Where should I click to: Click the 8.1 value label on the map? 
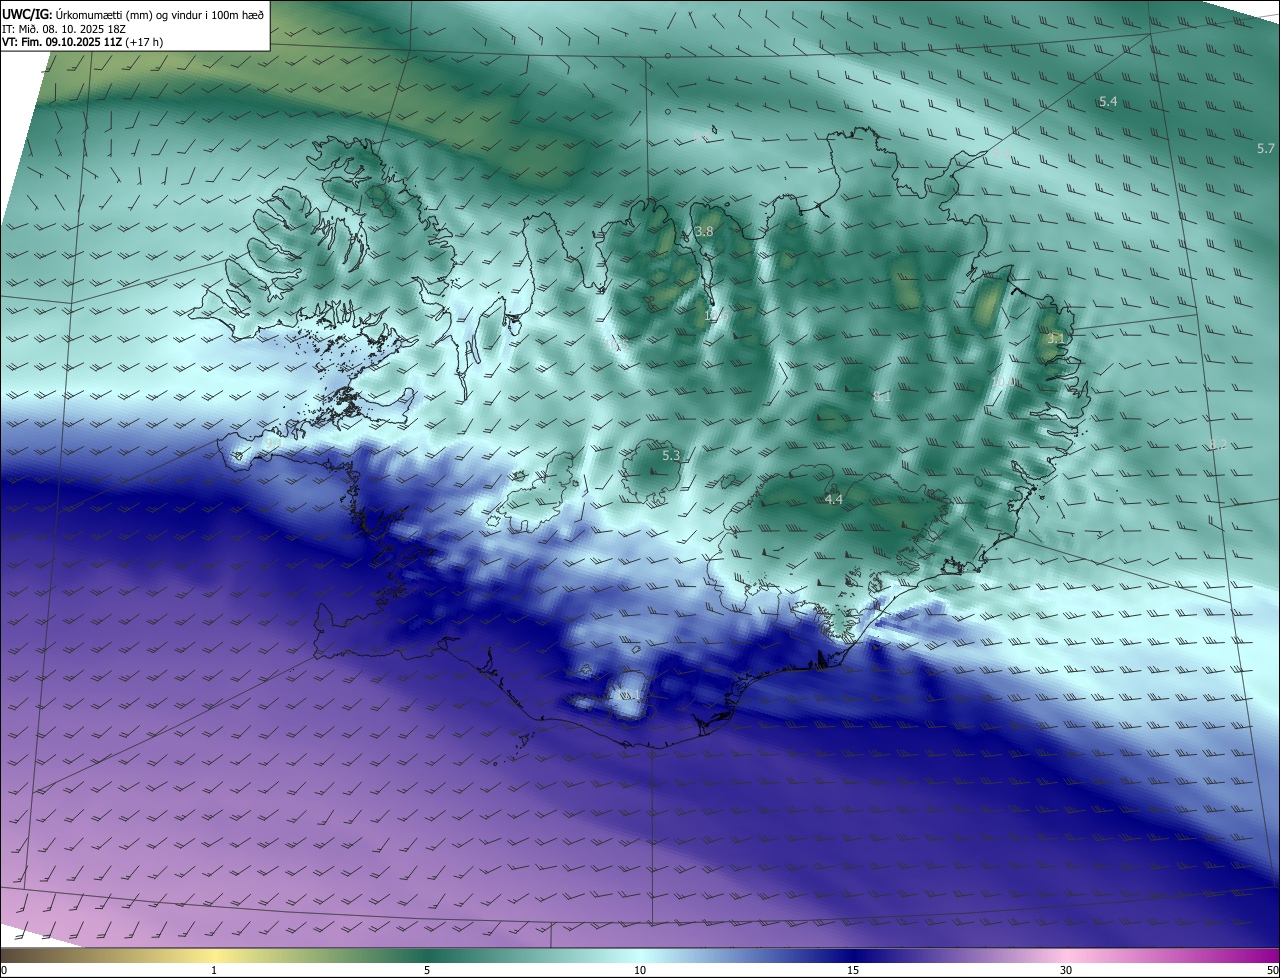[x=881, y=397]
